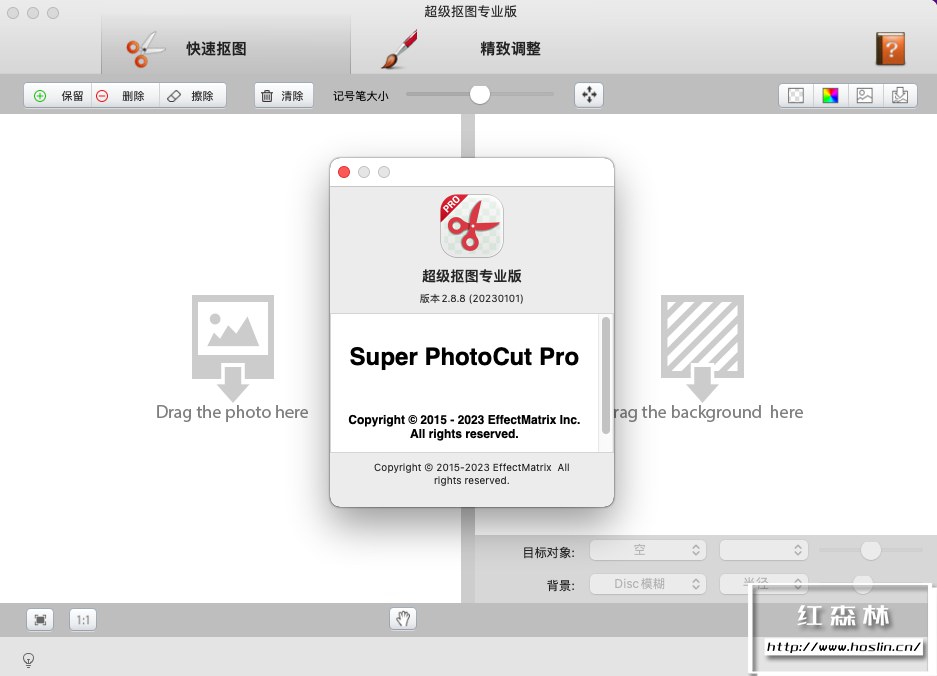Screen dimensions: 937x676
Task: Choose the solid color background icon
Action: tap(830, 96)
